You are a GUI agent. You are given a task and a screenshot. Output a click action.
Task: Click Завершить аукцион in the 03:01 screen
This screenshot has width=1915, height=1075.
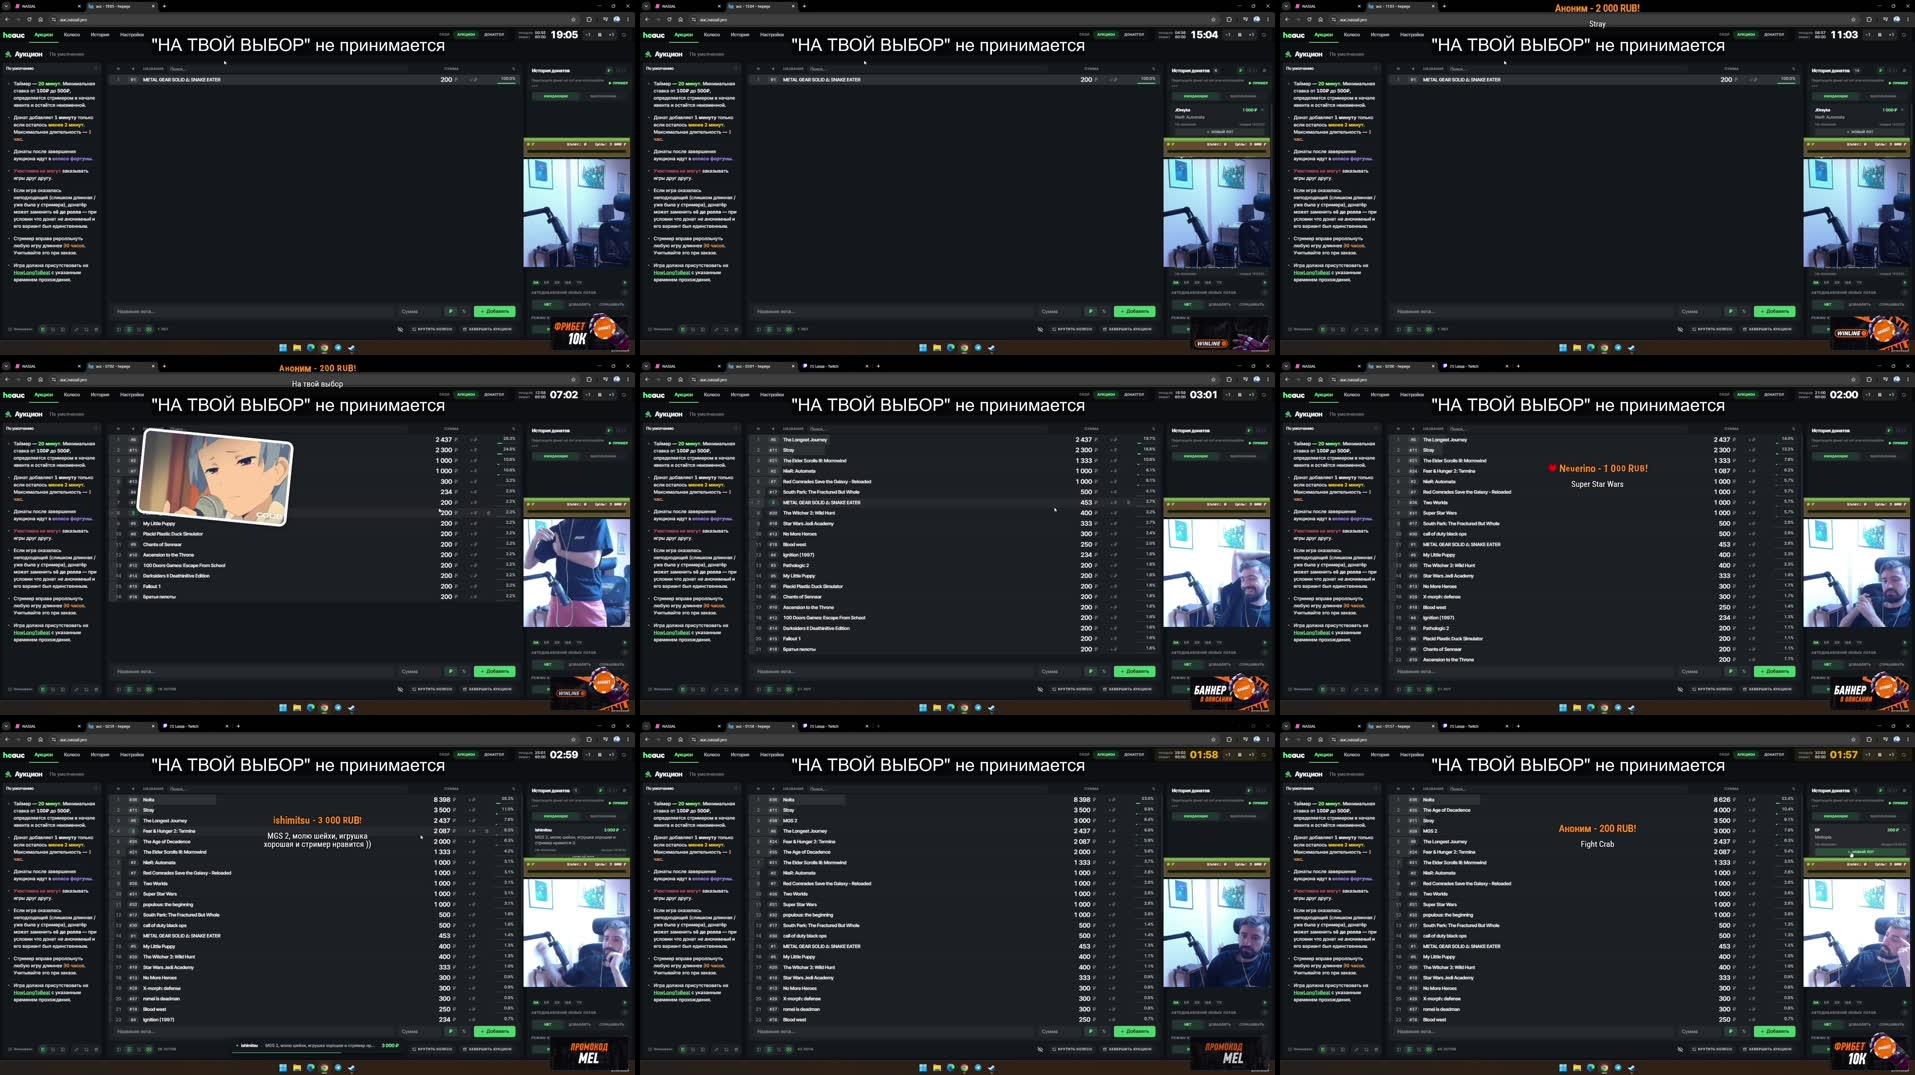[1127, 689]
